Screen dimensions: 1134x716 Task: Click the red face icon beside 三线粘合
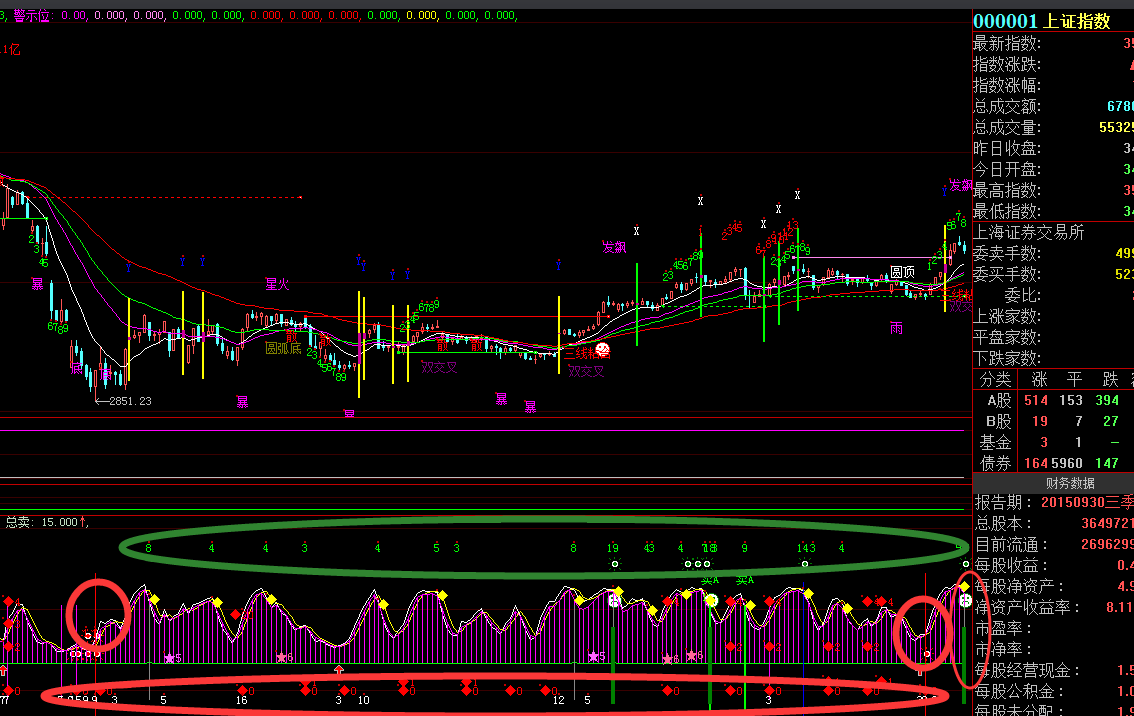click(x=602, y=351)
